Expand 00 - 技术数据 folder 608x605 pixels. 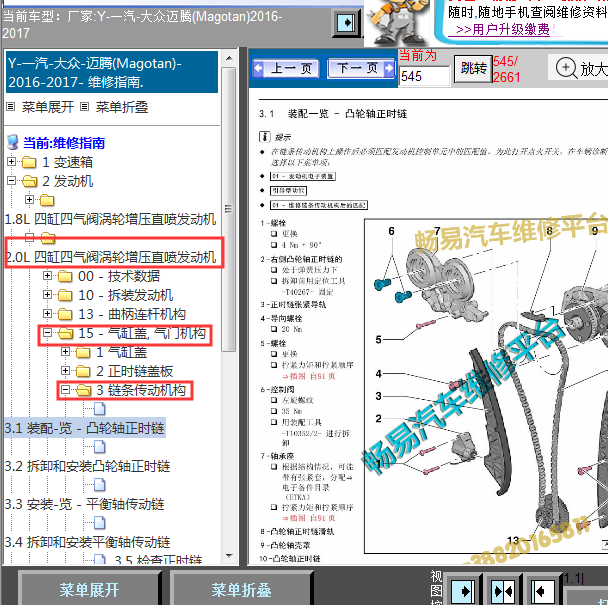click(47, 275)
